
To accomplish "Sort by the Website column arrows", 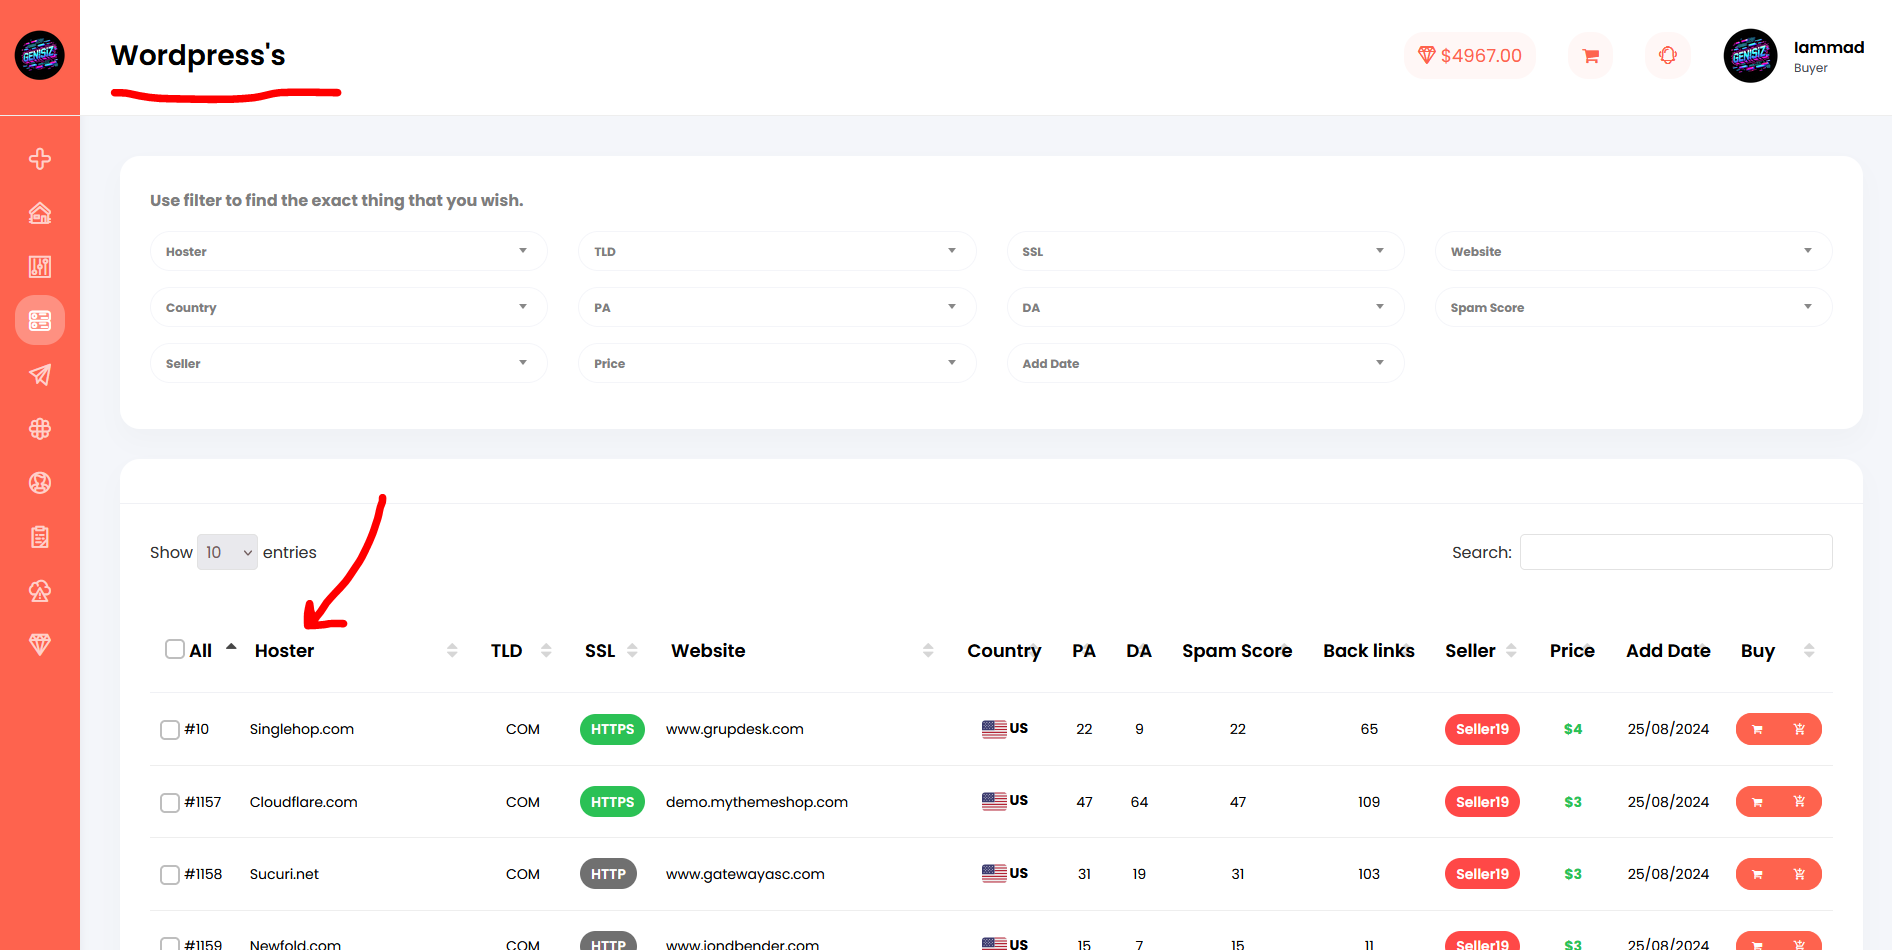I will [928, 651].
